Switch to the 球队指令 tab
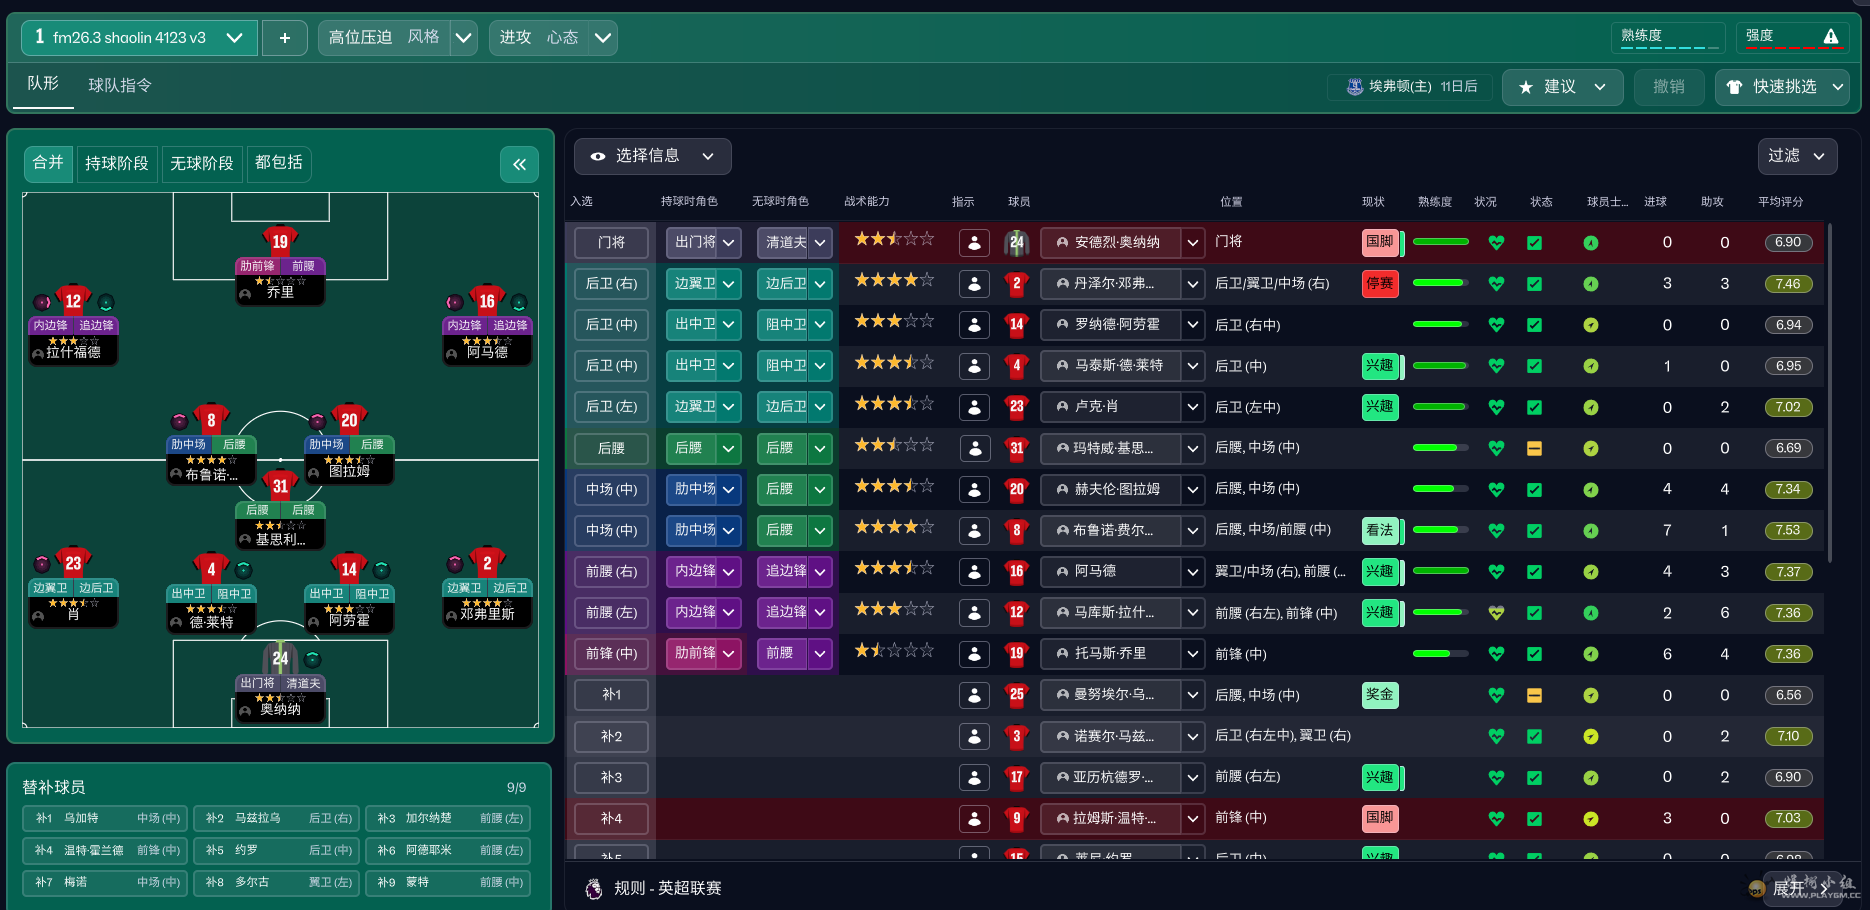 120,86
